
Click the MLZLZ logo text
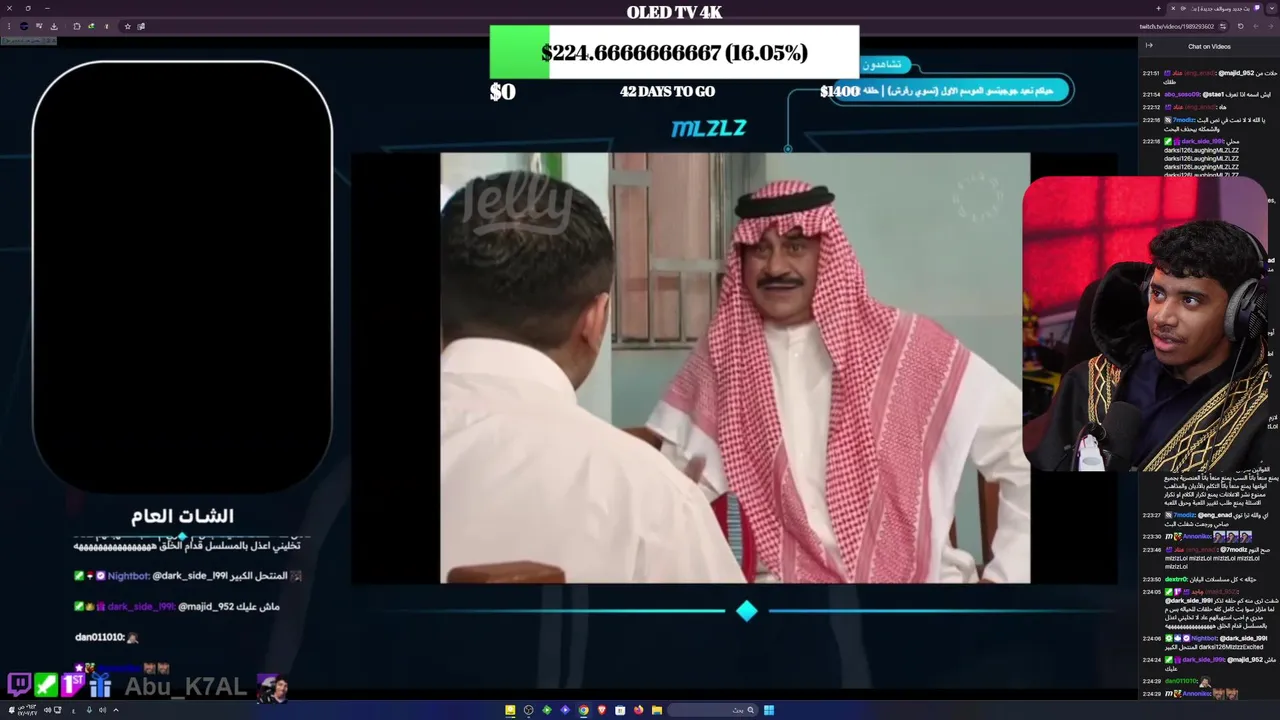709,128
